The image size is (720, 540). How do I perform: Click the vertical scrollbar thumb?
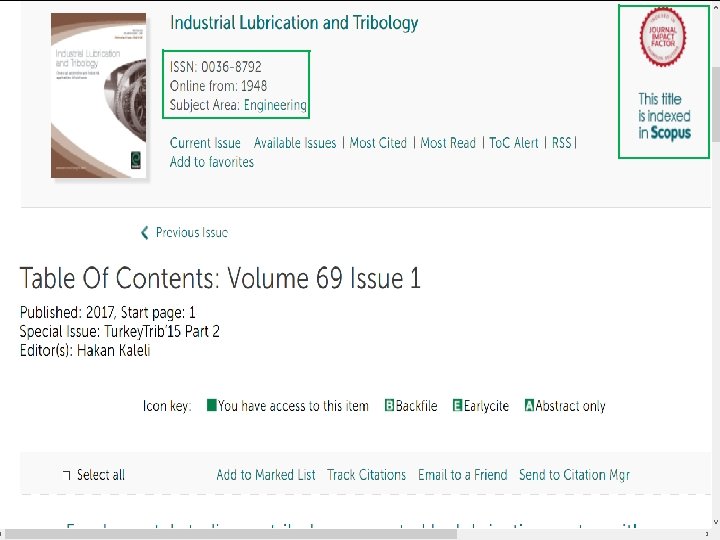716,105
